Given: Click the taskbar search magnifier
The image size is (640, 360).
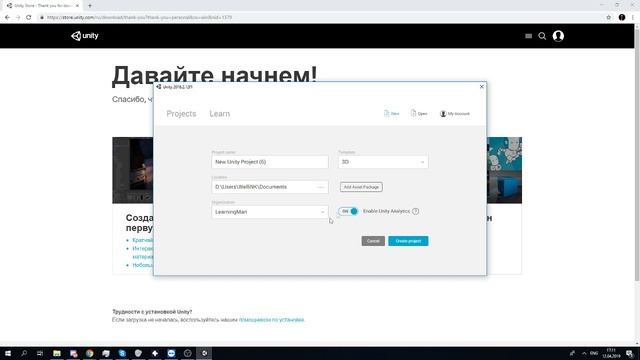Looking at the screenshot, I should click(x=24, y=353).
